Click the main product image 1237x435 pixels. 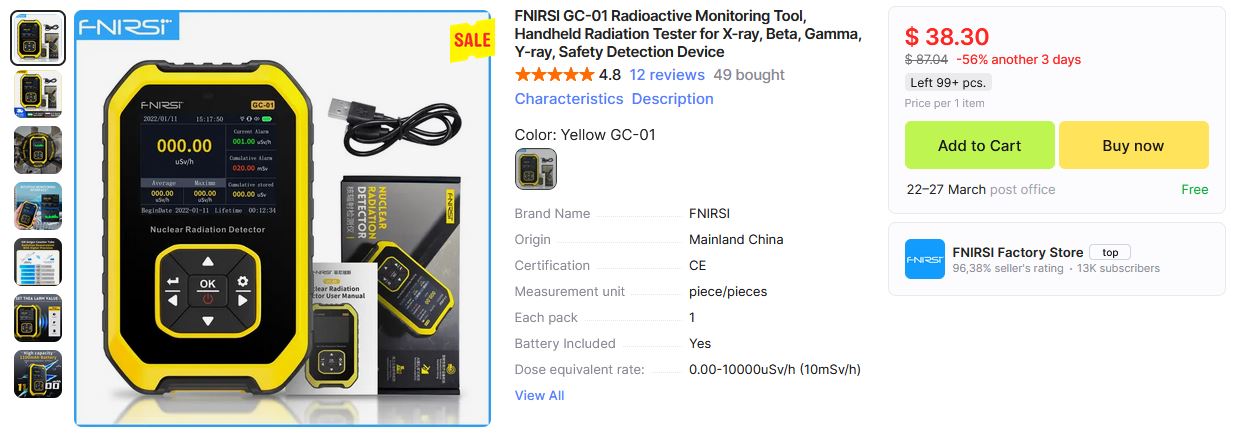click(283, 218)
